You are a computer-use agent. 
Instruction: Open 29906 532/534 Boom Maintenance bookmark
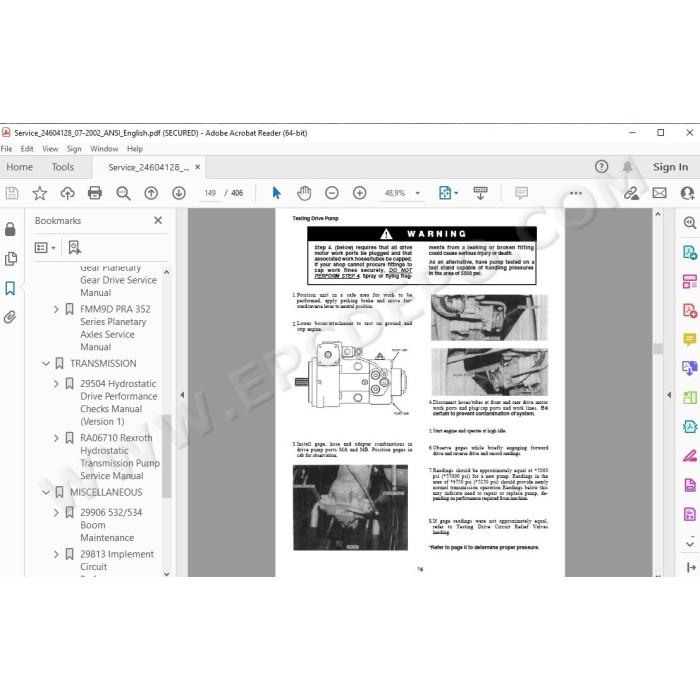coord(111,525)
